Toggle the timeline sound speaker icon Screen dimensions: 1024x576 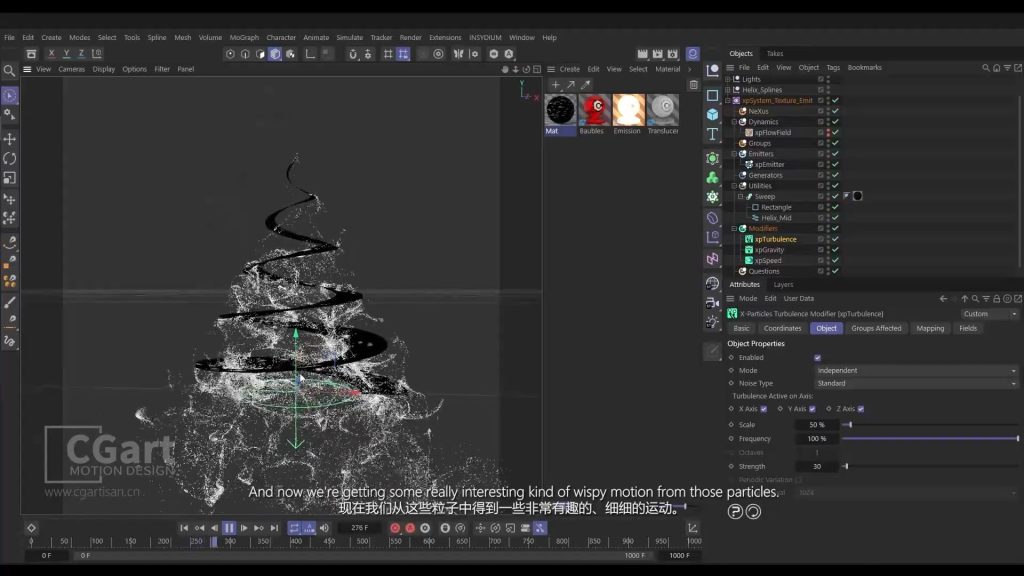(325, 528)
